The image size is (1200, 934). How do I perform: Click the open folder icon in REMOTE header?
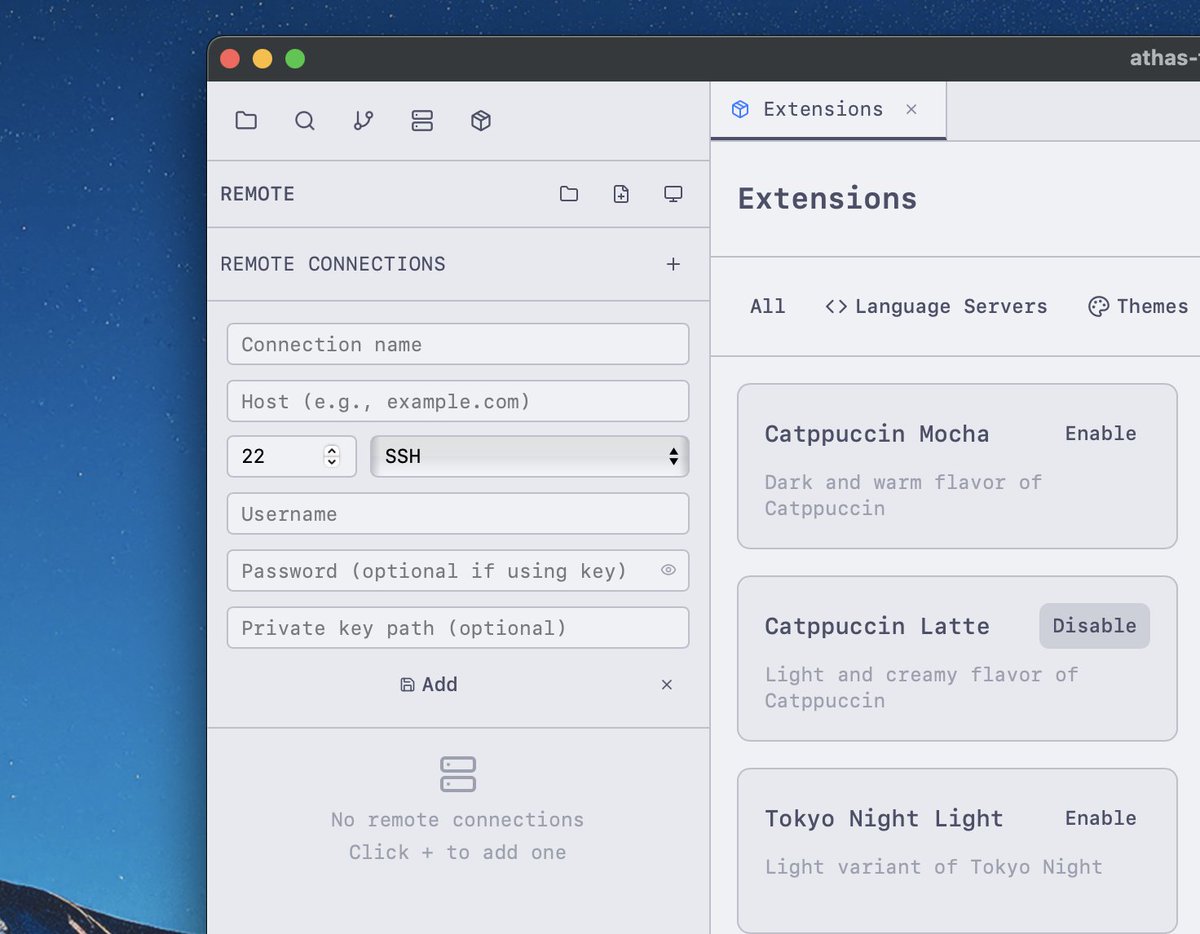click(569, 194)
